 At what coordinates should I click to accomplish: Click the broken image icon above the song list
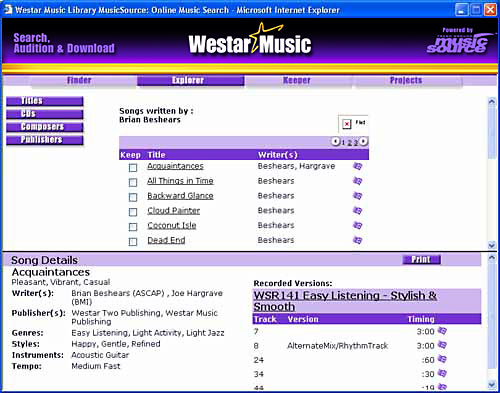[347, 124]
